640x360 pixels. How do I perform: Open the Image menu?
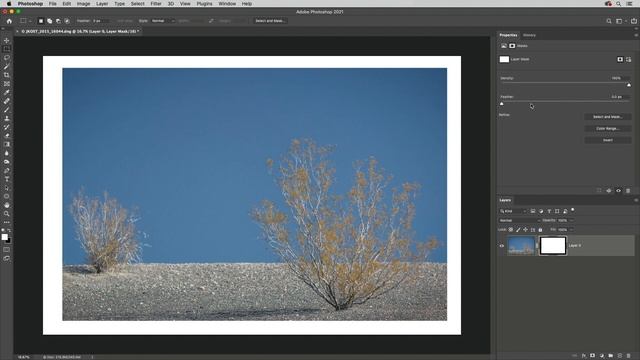click(x=83, y=4)
